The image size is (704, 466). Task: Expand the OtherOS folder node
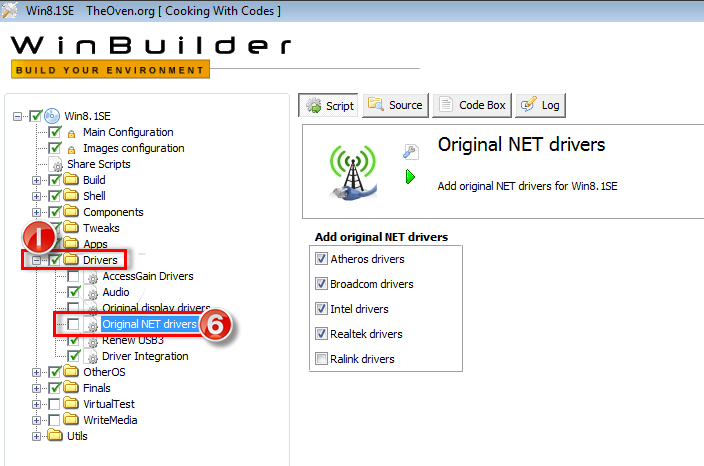[36, 372]
